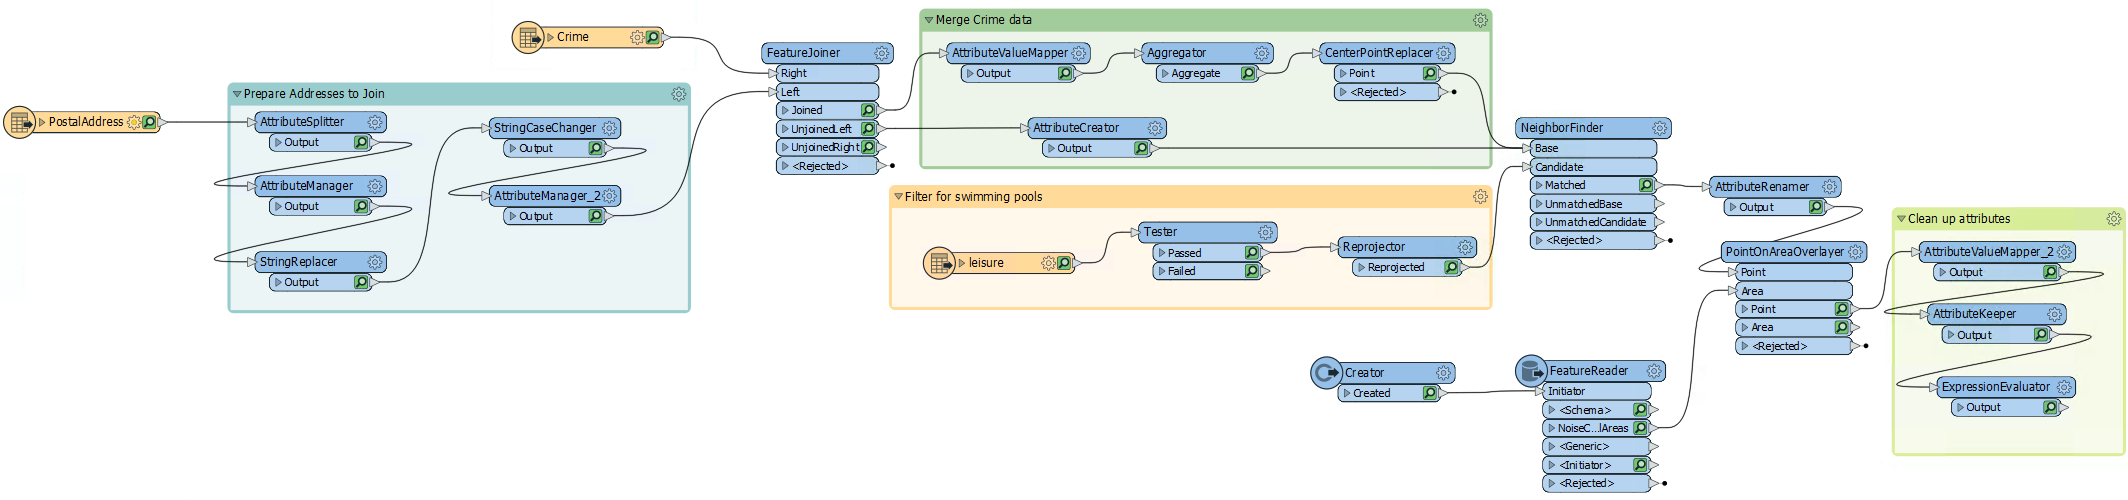The image size is (2128, 500).
Task: Open FeatureReader parameters gear
Action: (1655, 371)
